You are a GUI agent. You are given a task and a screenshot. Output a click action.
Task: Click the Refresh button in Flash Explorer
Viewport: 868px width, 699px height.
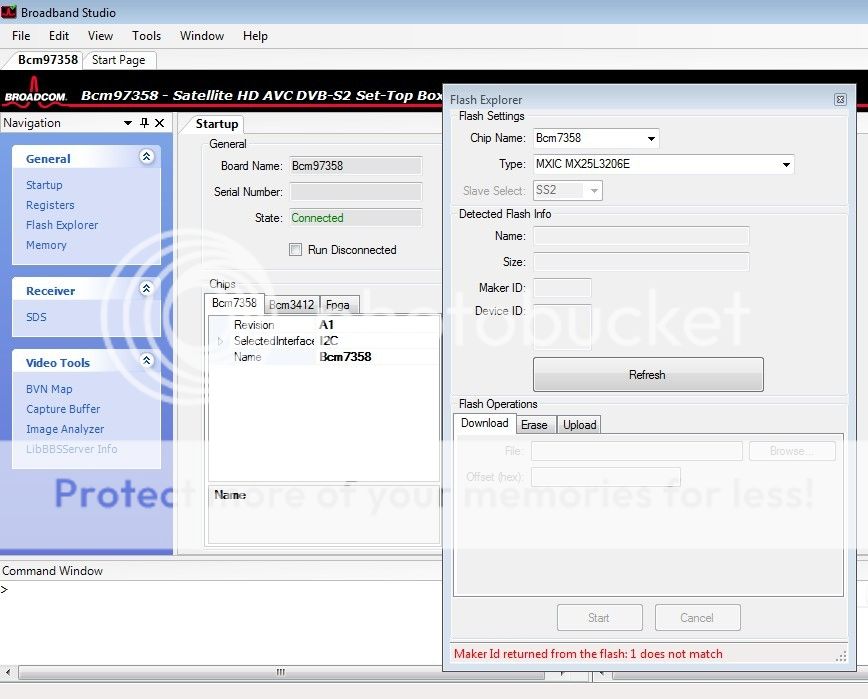pyautogui.click(x=648, y=375)
